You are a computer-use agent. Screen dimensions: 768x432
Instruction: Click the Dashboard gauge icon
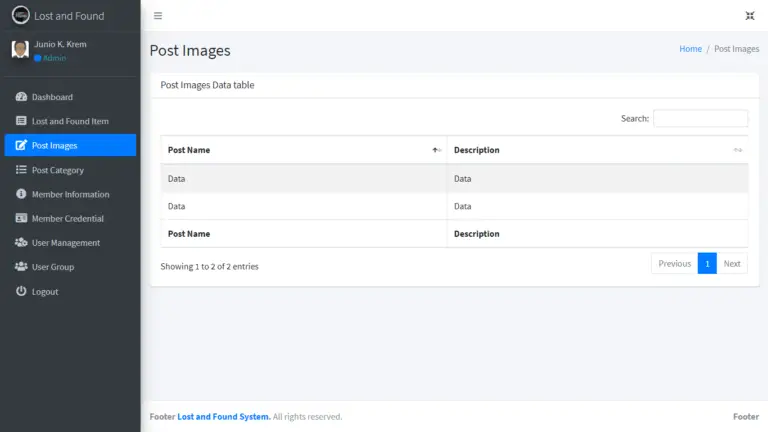21,96
